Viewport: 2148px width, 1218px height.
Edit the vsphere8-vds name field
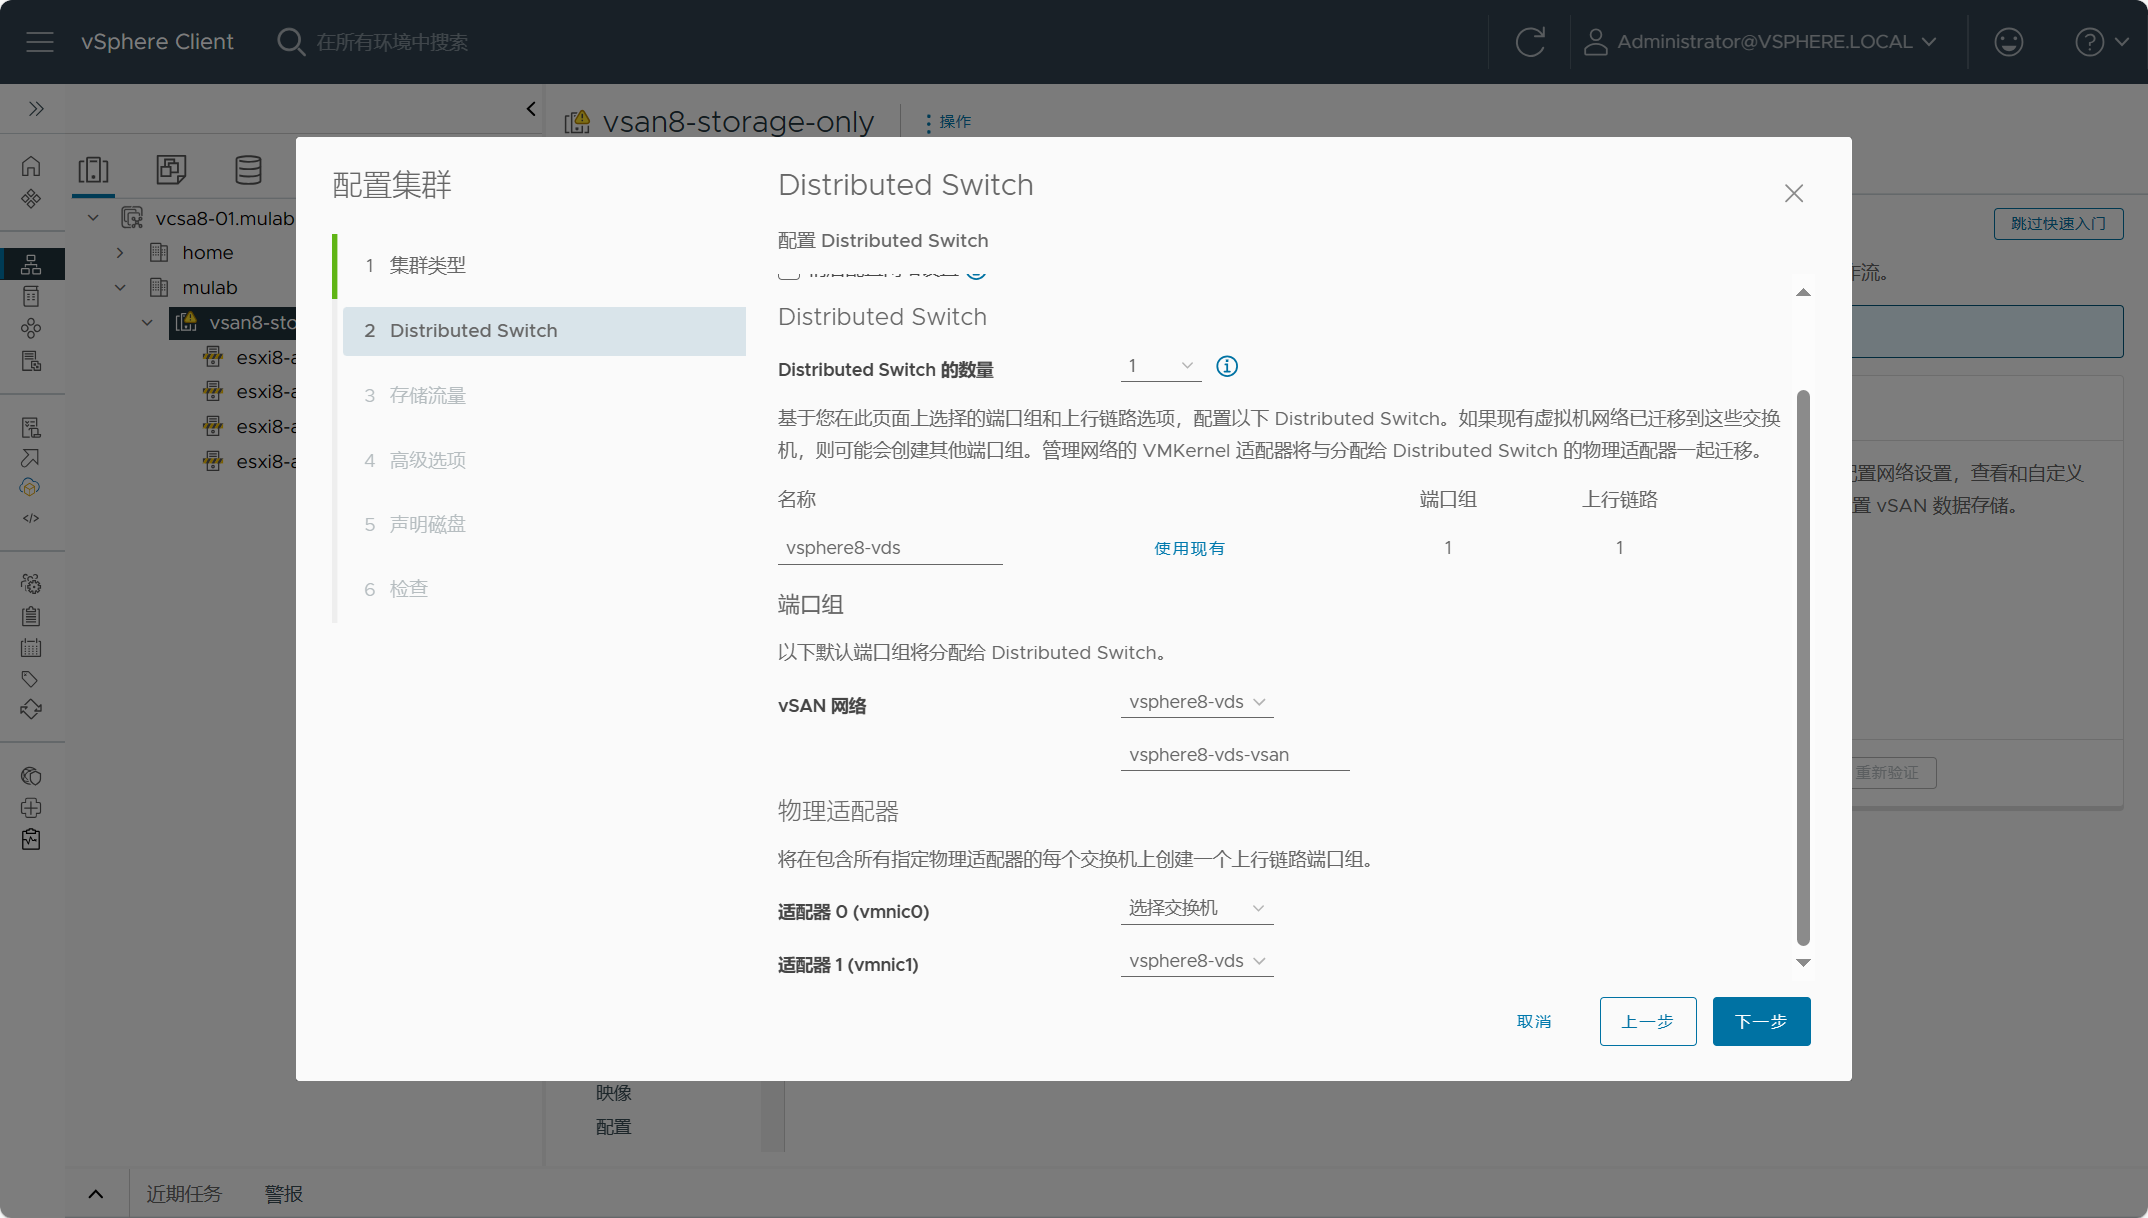point(890,548)
